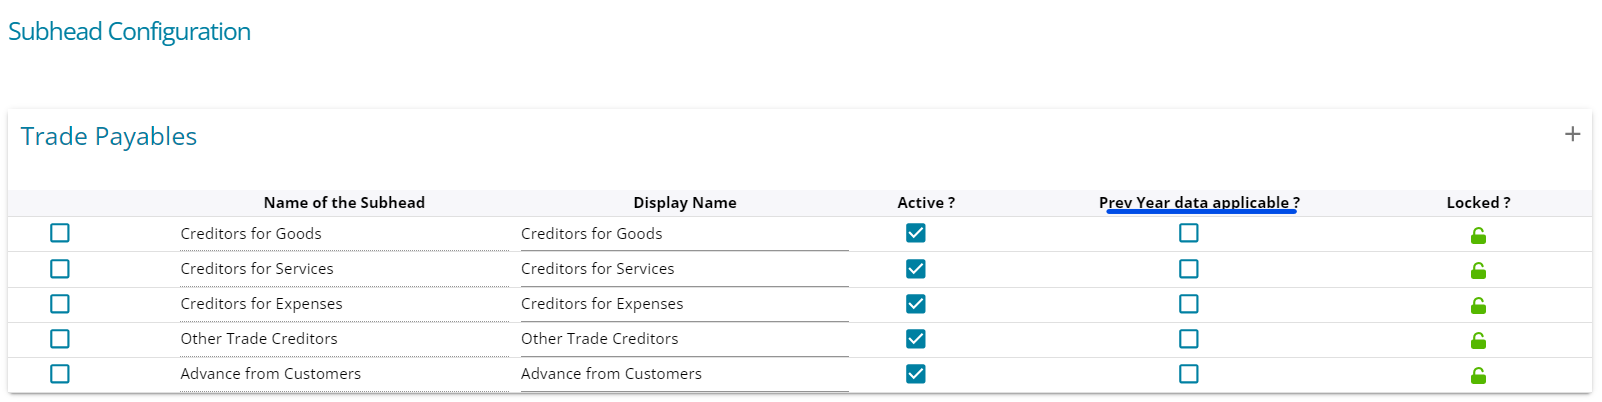This screenshot has height=402, width=1602.
Task: Toggle the lock for Creditors for Services
Action: 1478,270
